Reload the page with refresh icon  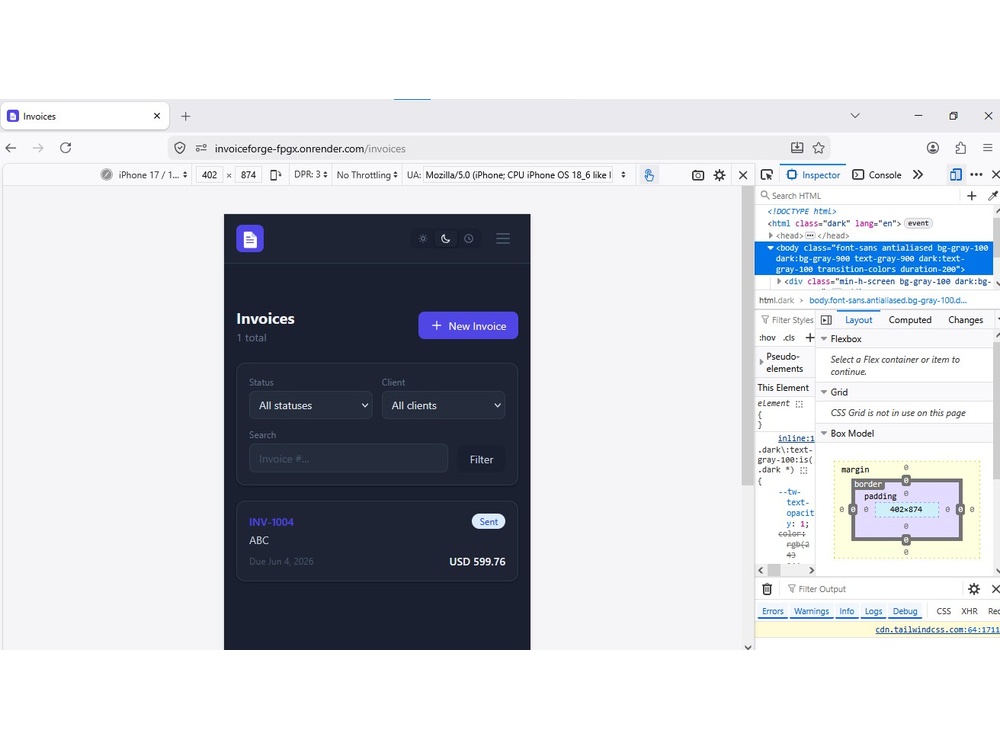(66, 148)
